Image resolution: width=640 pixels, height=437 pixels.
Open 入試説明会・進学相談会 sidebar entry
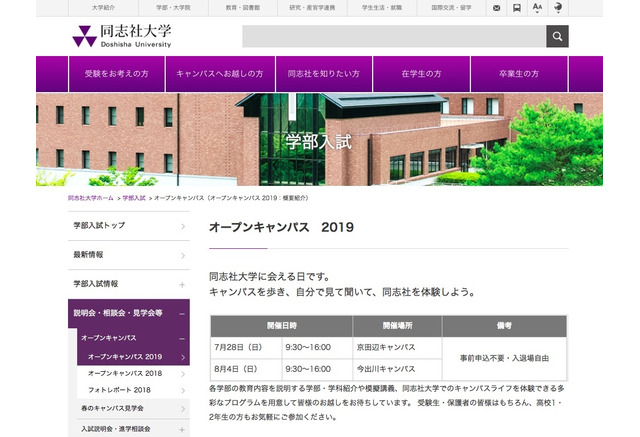[x=133, y=429]
